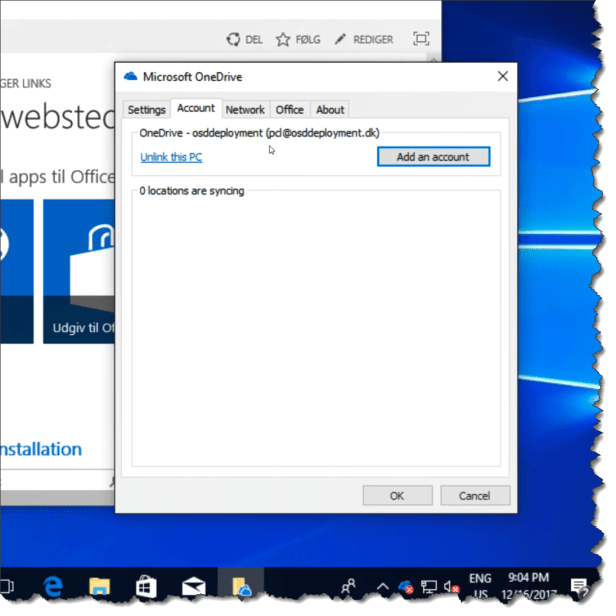Open File Explorer from the taskbar
Image resolution: width=616 pixels, height=616 pixels.
coord(99,586)
